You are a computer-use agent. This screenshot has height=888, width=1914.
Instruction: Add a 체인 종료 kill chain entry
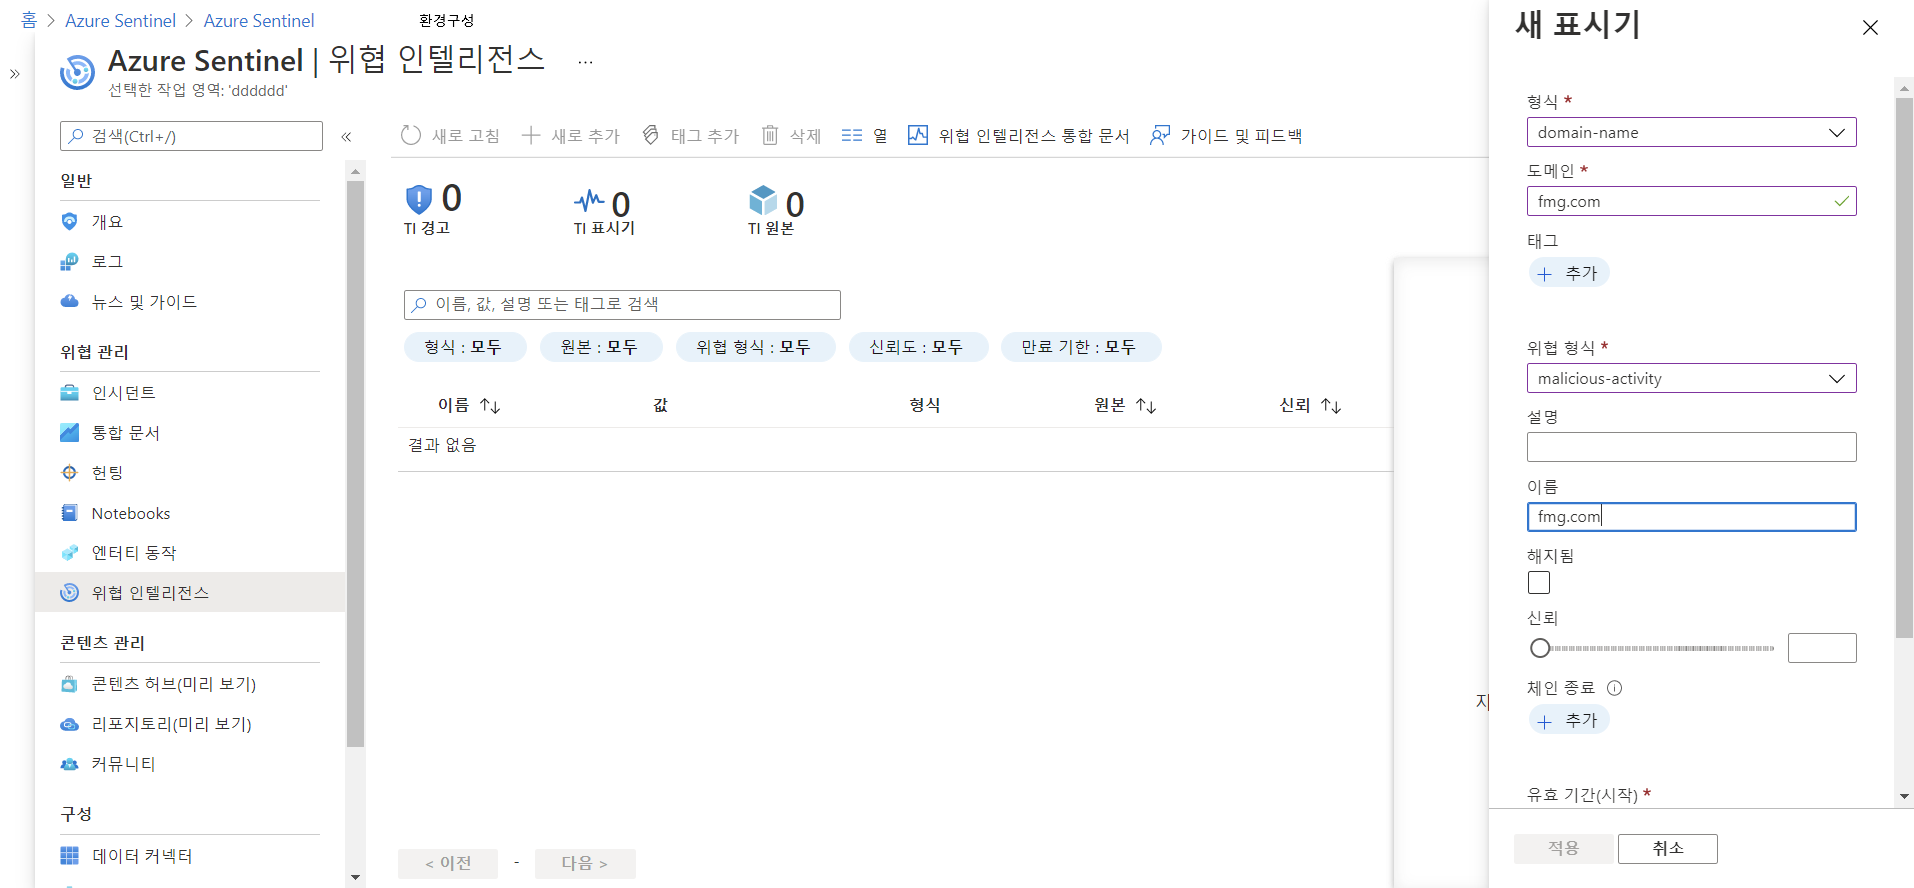[x=1568, y=720]
